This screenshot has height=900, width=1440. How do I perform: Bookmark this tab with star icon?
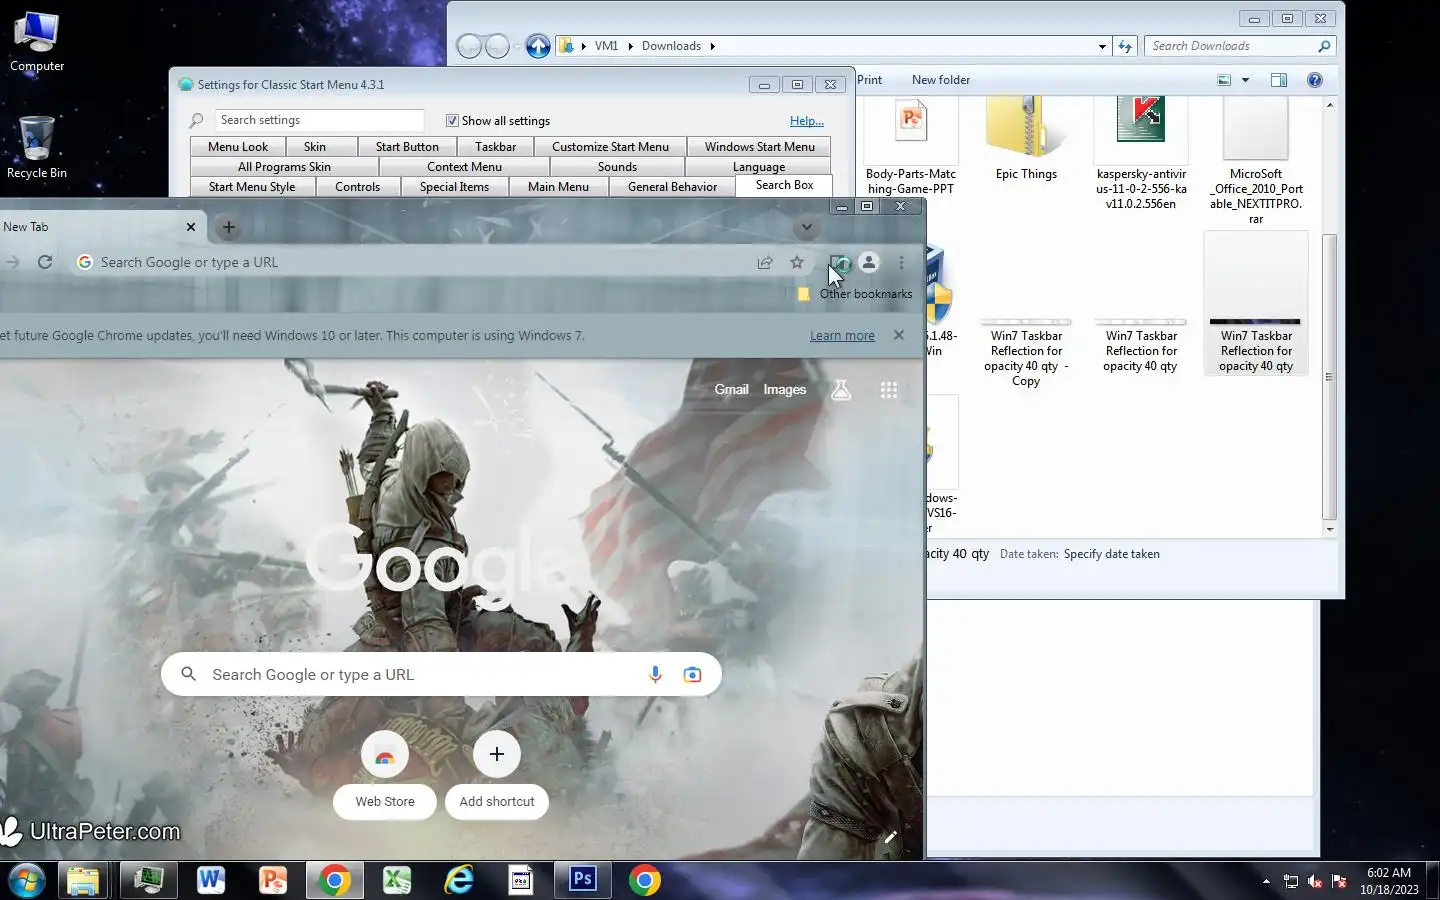pyautogui.click(x=797, y=262)
